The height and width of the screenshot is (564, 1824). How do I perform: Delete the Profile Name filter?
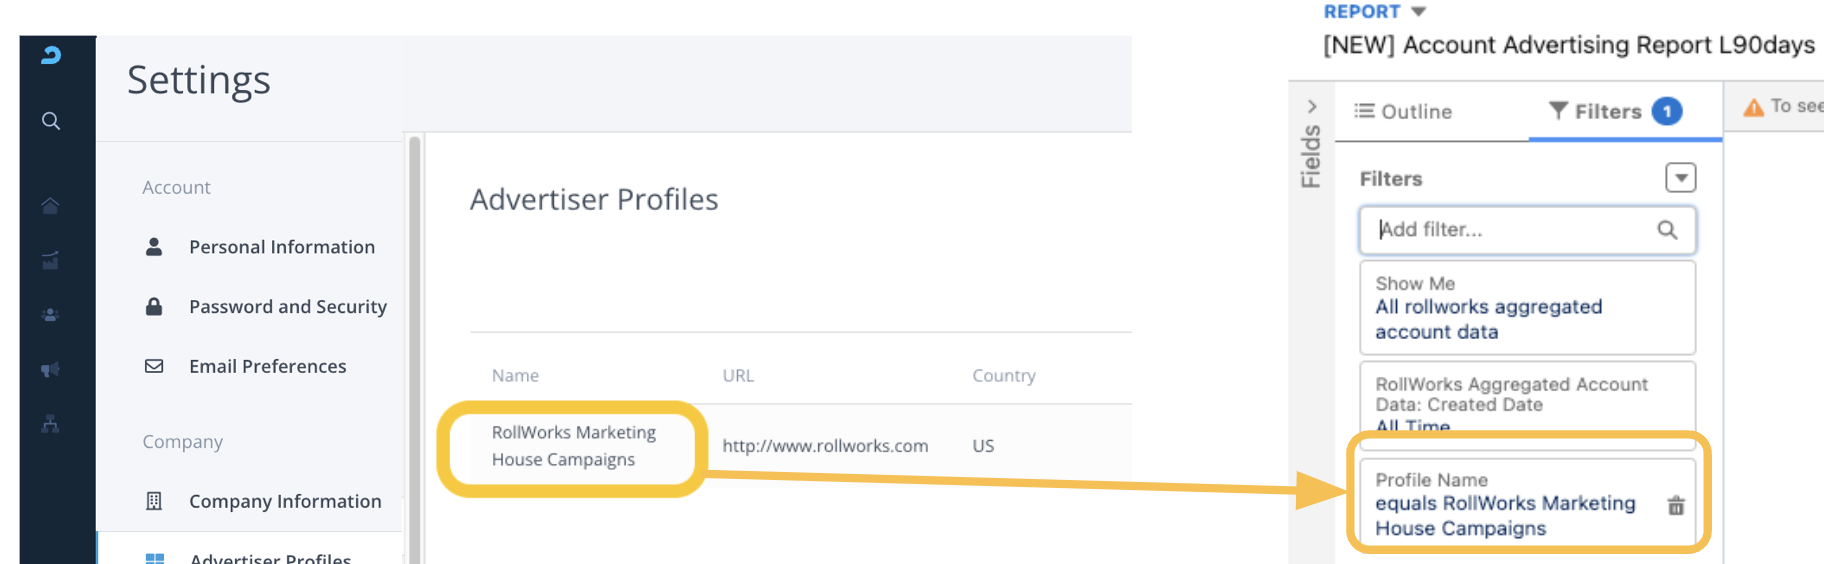click(1676, 506)
